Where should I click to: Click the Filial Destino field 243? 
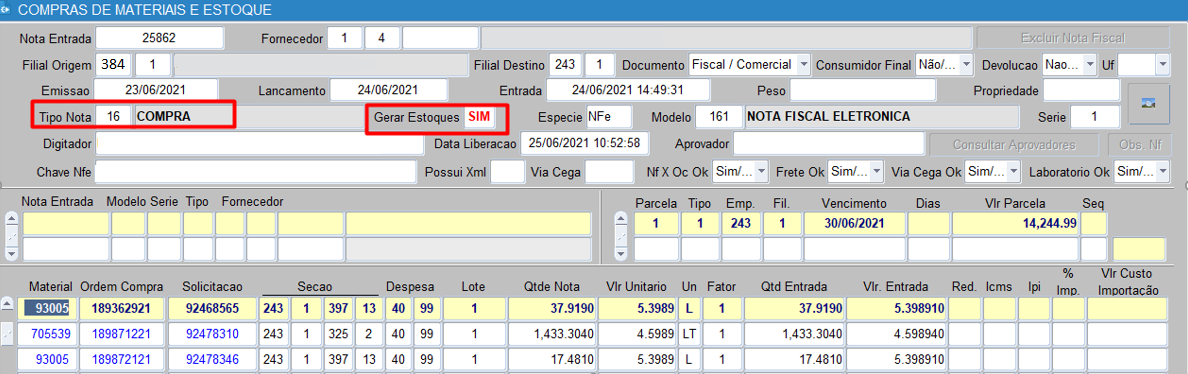[565, 65]
